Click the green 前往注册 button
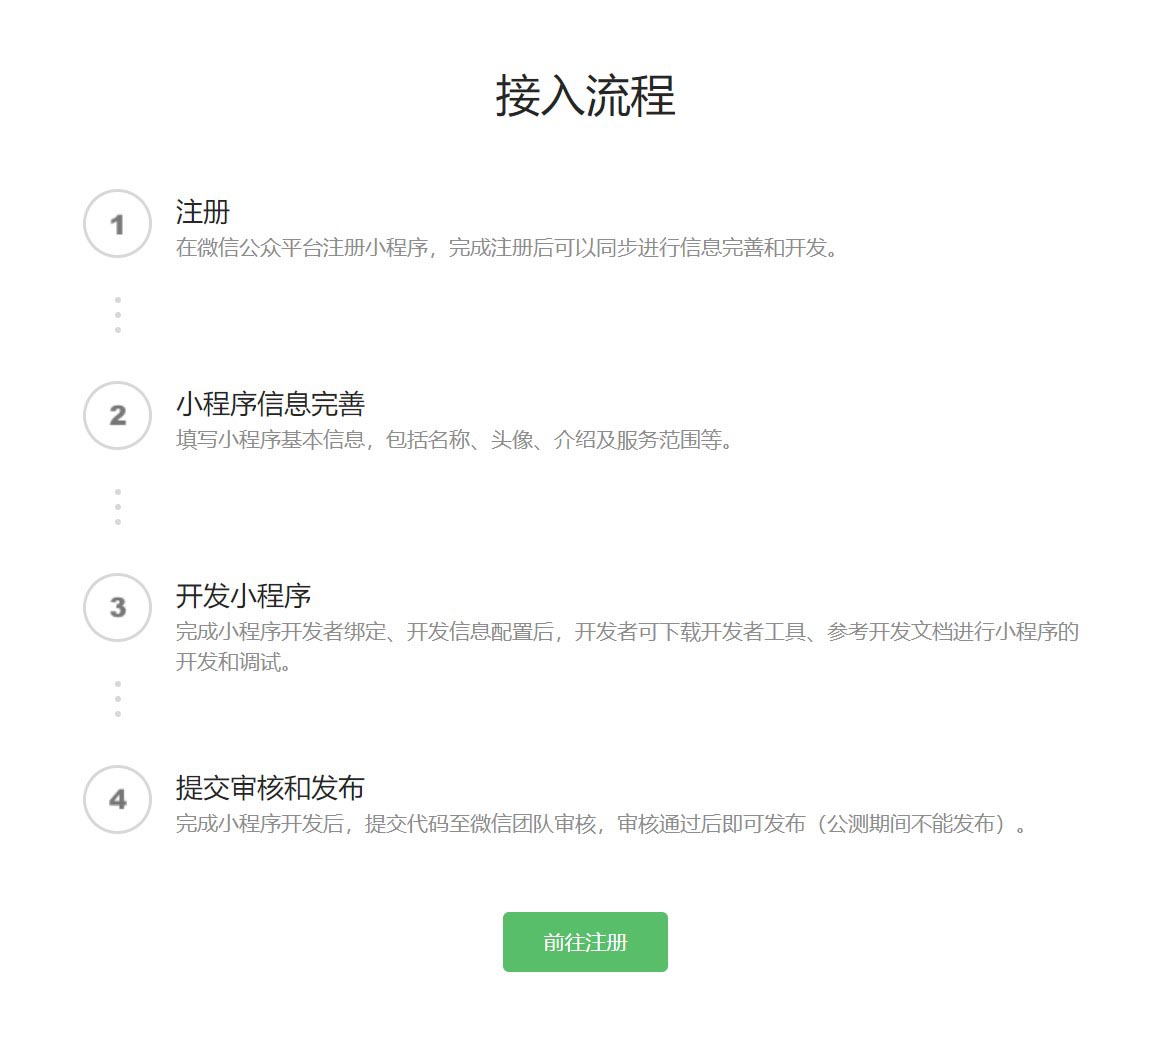Image resolution: width=1176 pixels, height=1039 pixels. pyautogui.click(x=585, y=942)
